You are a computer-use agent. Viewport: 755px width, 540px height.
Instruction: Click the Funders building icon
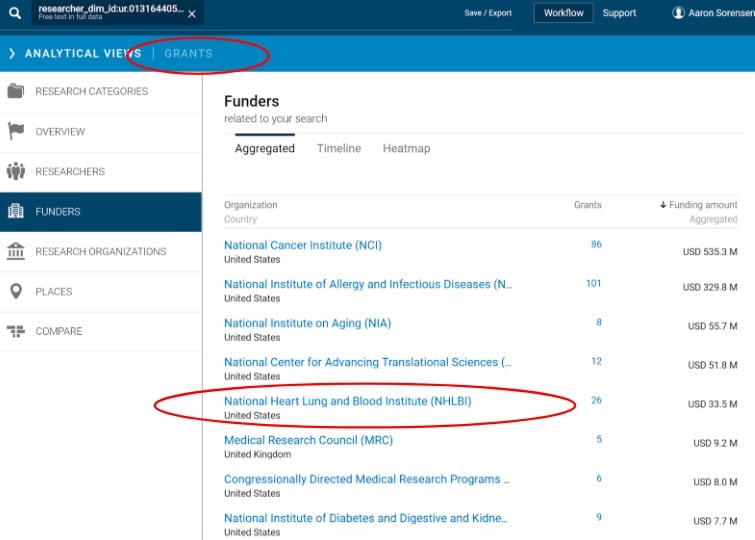pyautogui.click(x=16, y=212)
